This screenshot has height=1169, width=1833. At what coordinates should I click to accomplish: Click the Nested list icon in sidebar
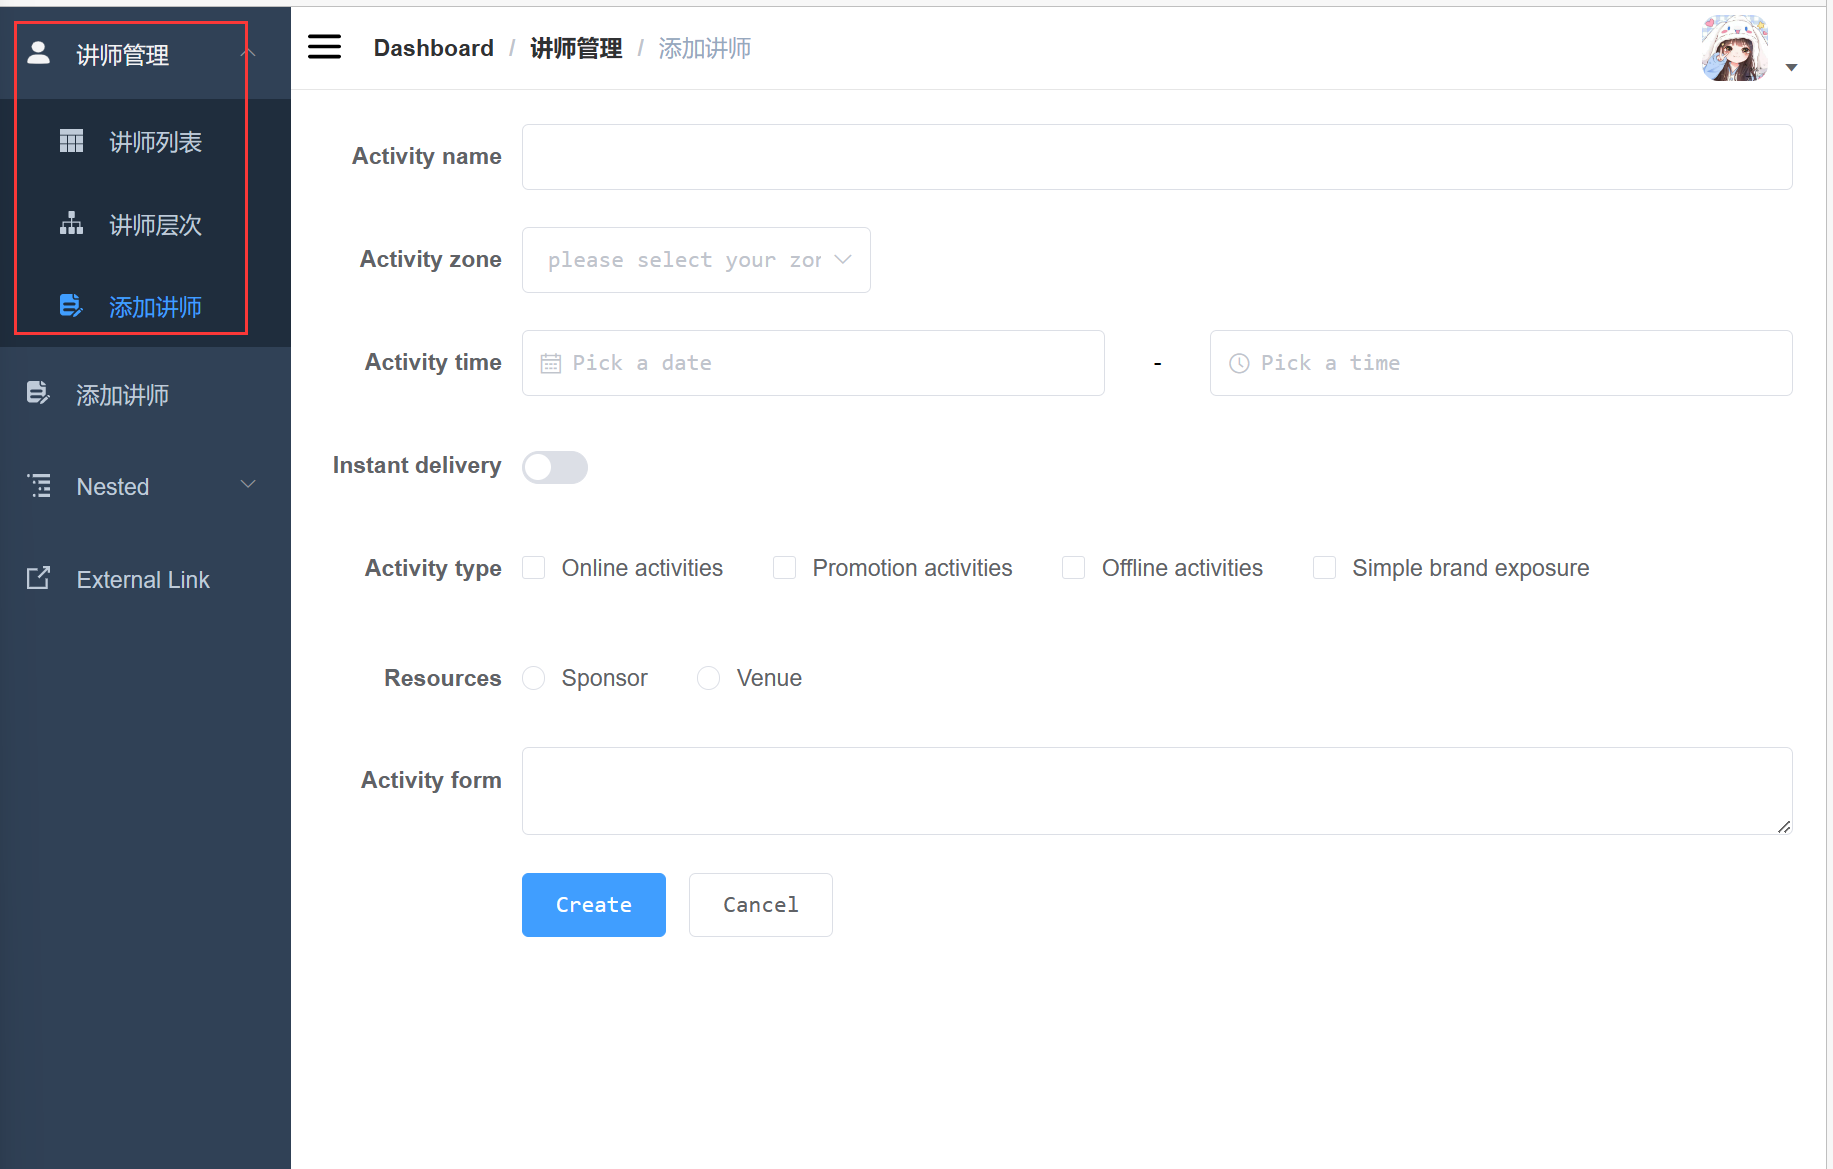click(39, 486)
